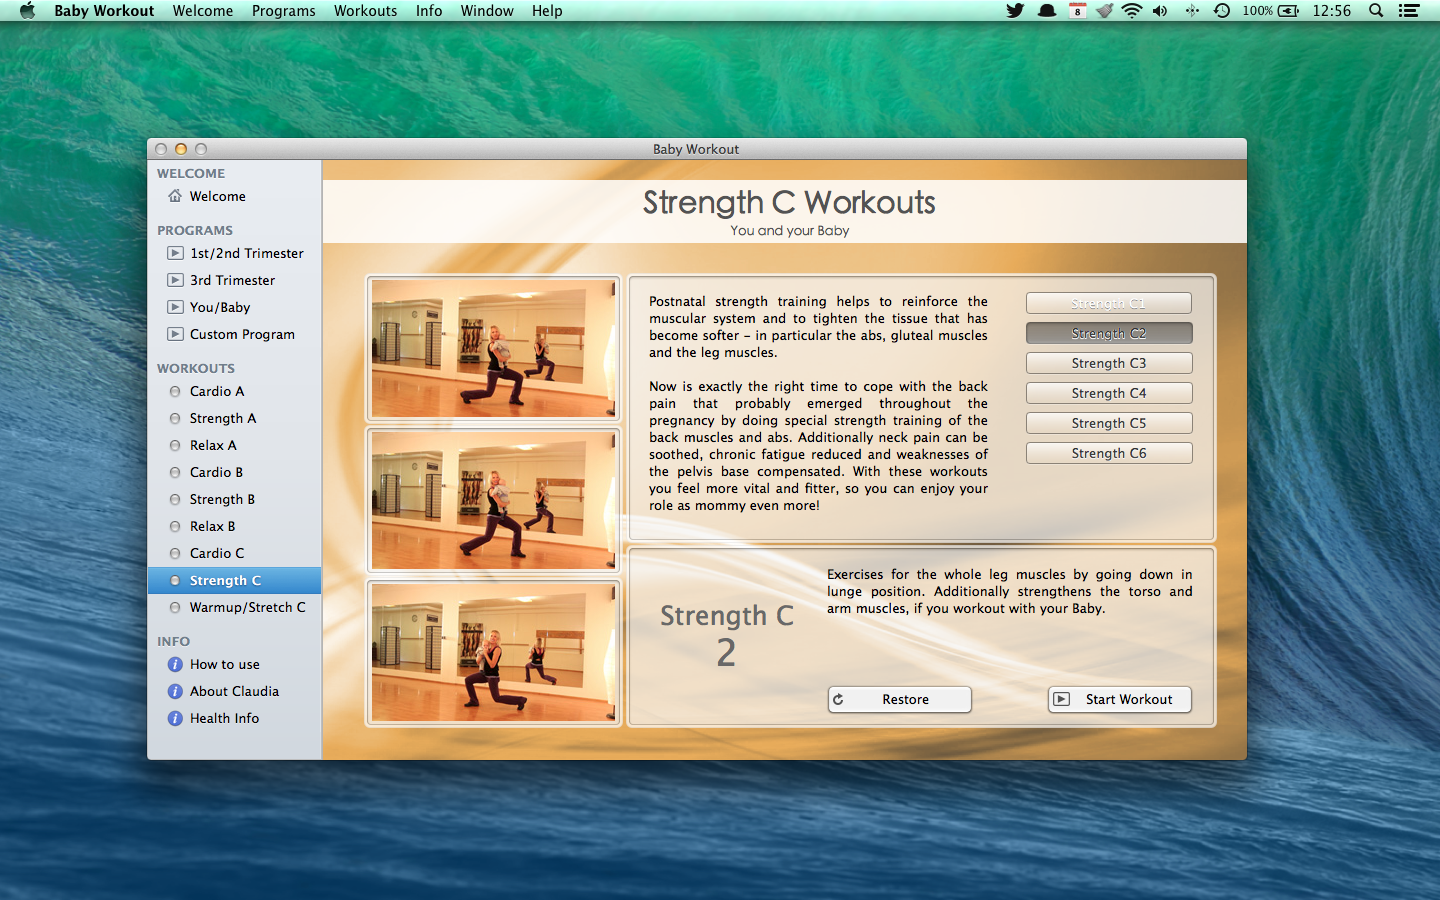Open the Help menu
Screen dimensions: 1440x900
[x=547, y=11]
